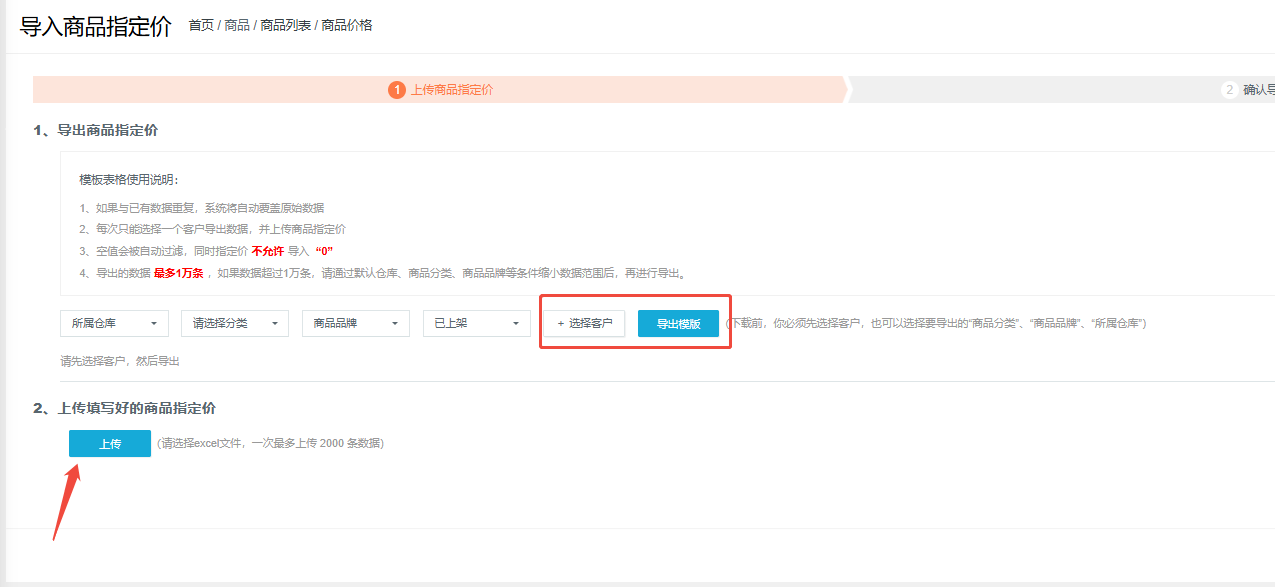Click heading 1、导出商品指定价
Image resolution: width=1275 pixels, height=587 pixels.
point(95,130)
